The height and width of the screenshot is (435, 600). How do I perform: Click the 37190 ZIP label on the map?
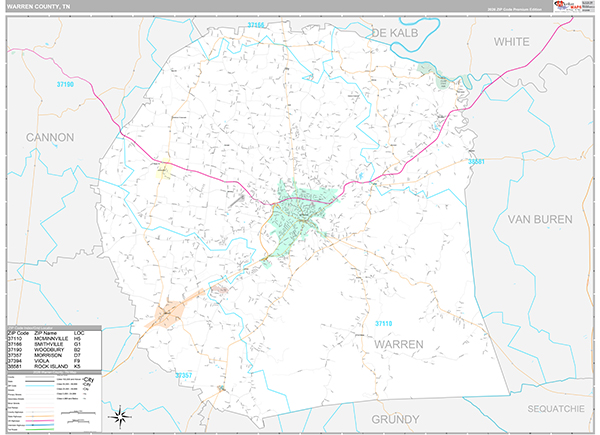click(x=65, y=84)
